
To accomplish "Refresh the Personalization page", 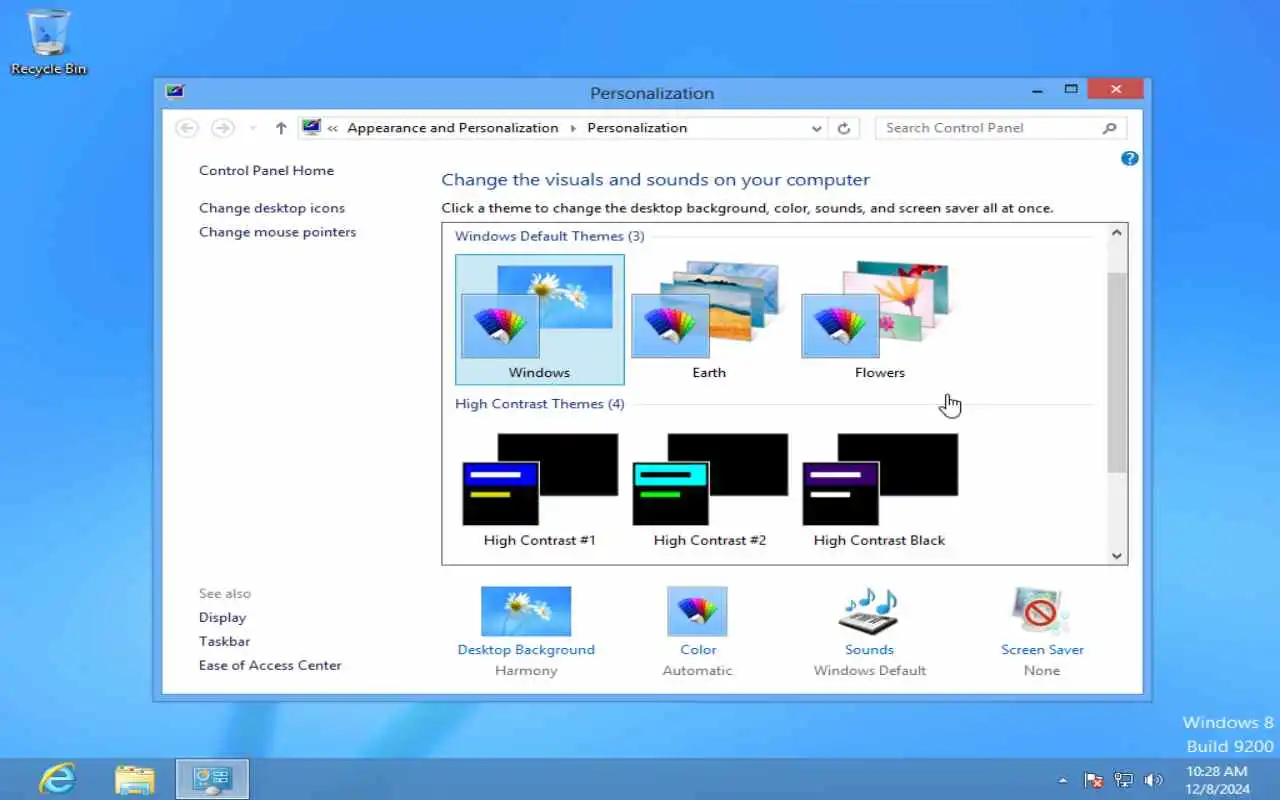I will click(x=844, y=128).
